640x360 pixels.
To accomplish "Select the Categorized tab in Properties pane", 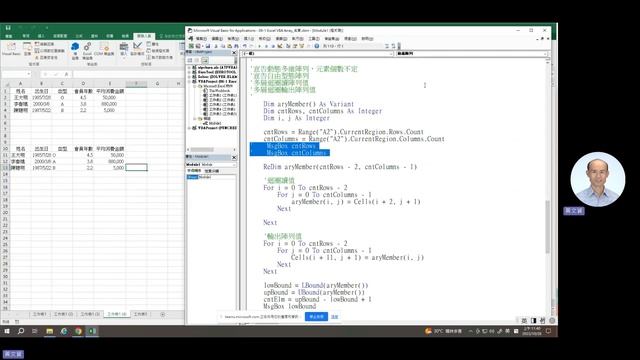I will pos(211,171).
